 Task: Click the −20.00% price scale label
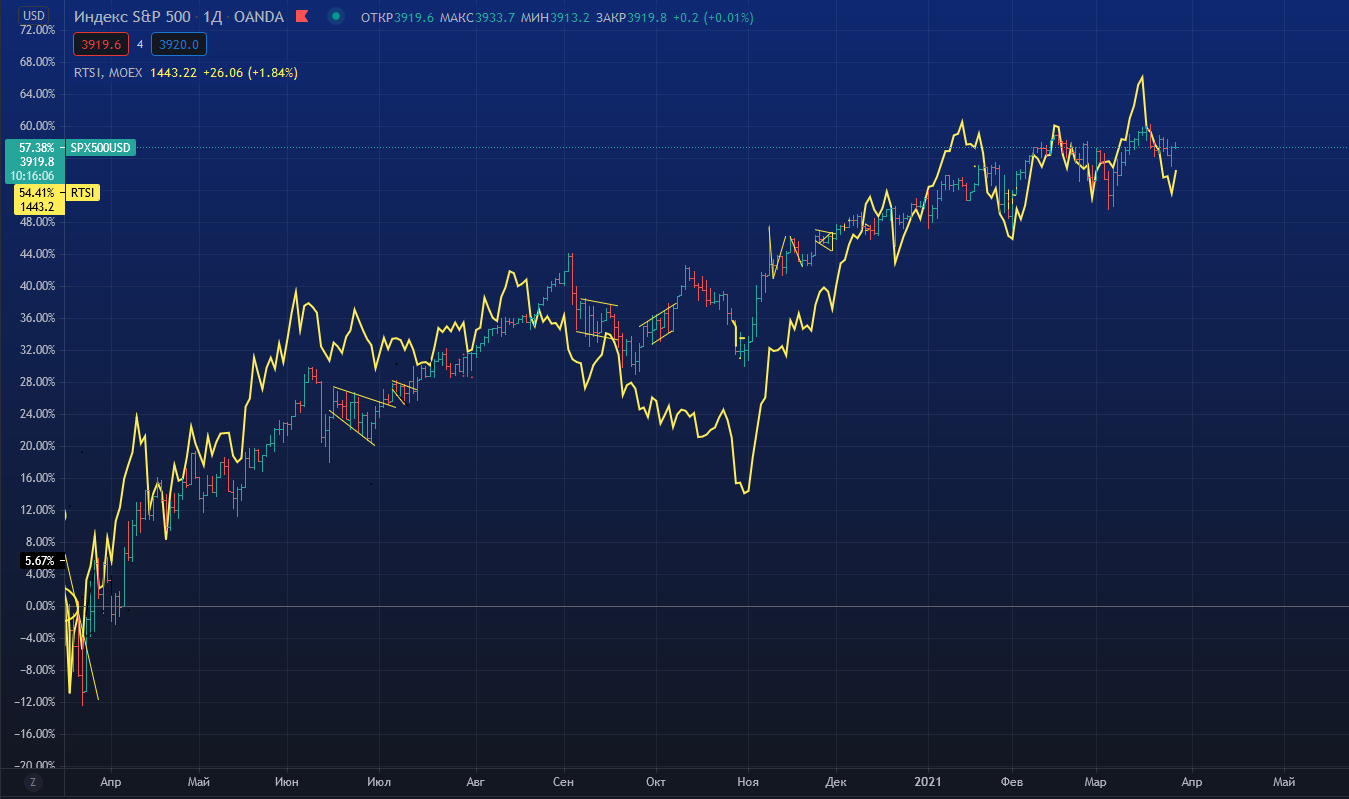coord(34,766)
